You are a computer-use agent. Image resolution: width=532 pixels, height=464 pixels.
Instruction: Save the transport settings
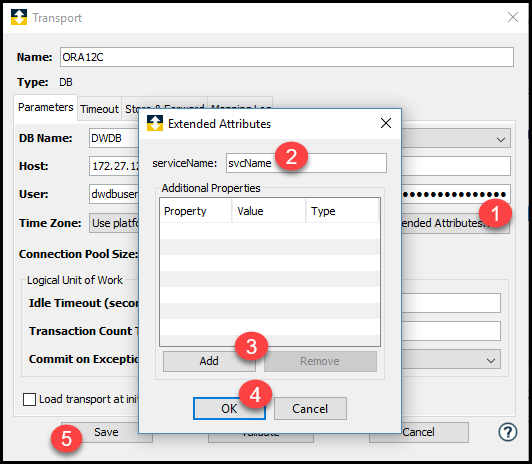point(107,432)
